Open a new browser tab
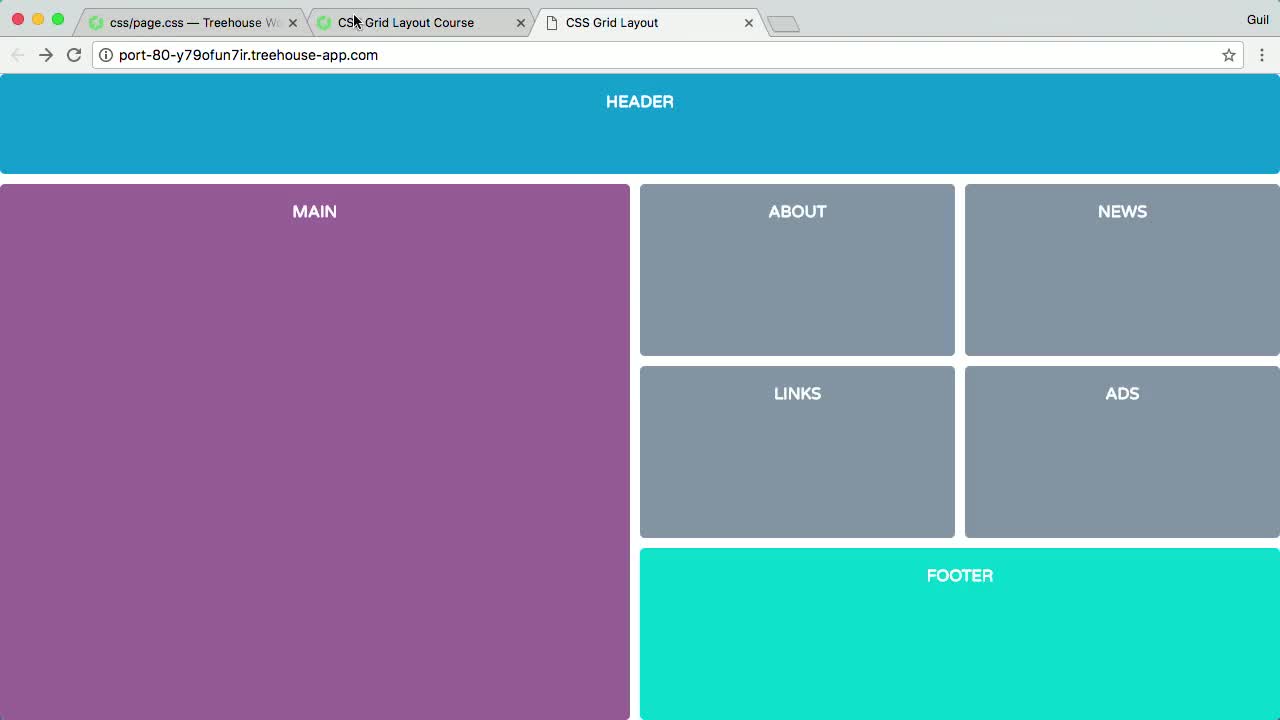This screenshot has height=720, width=1280. [x=783, y=22]
